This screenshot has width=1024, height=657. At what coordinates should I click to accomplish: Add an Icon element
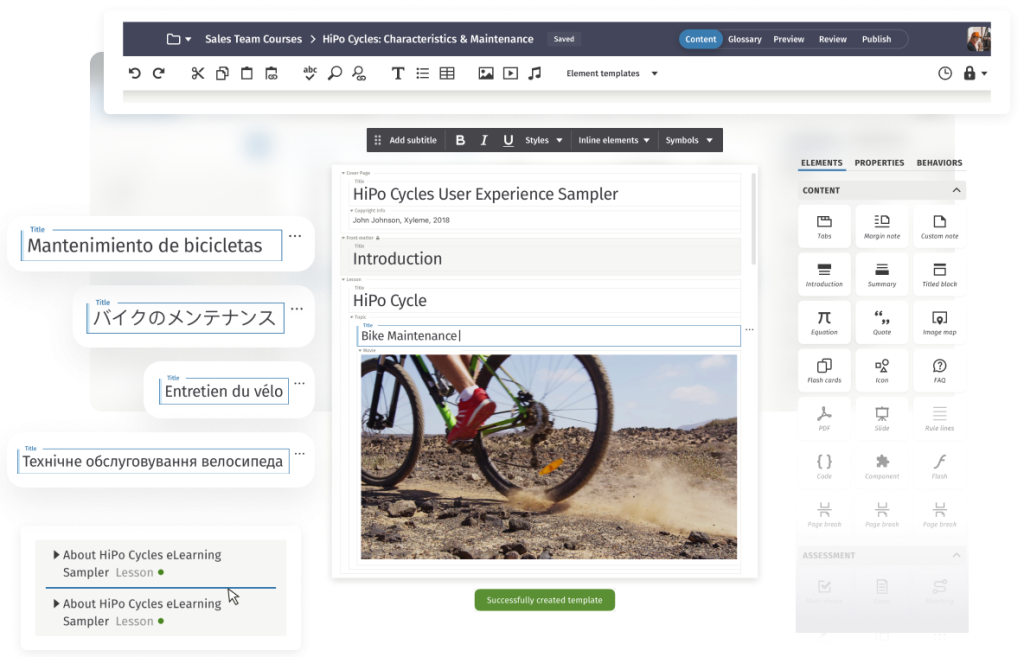point(882,370)
